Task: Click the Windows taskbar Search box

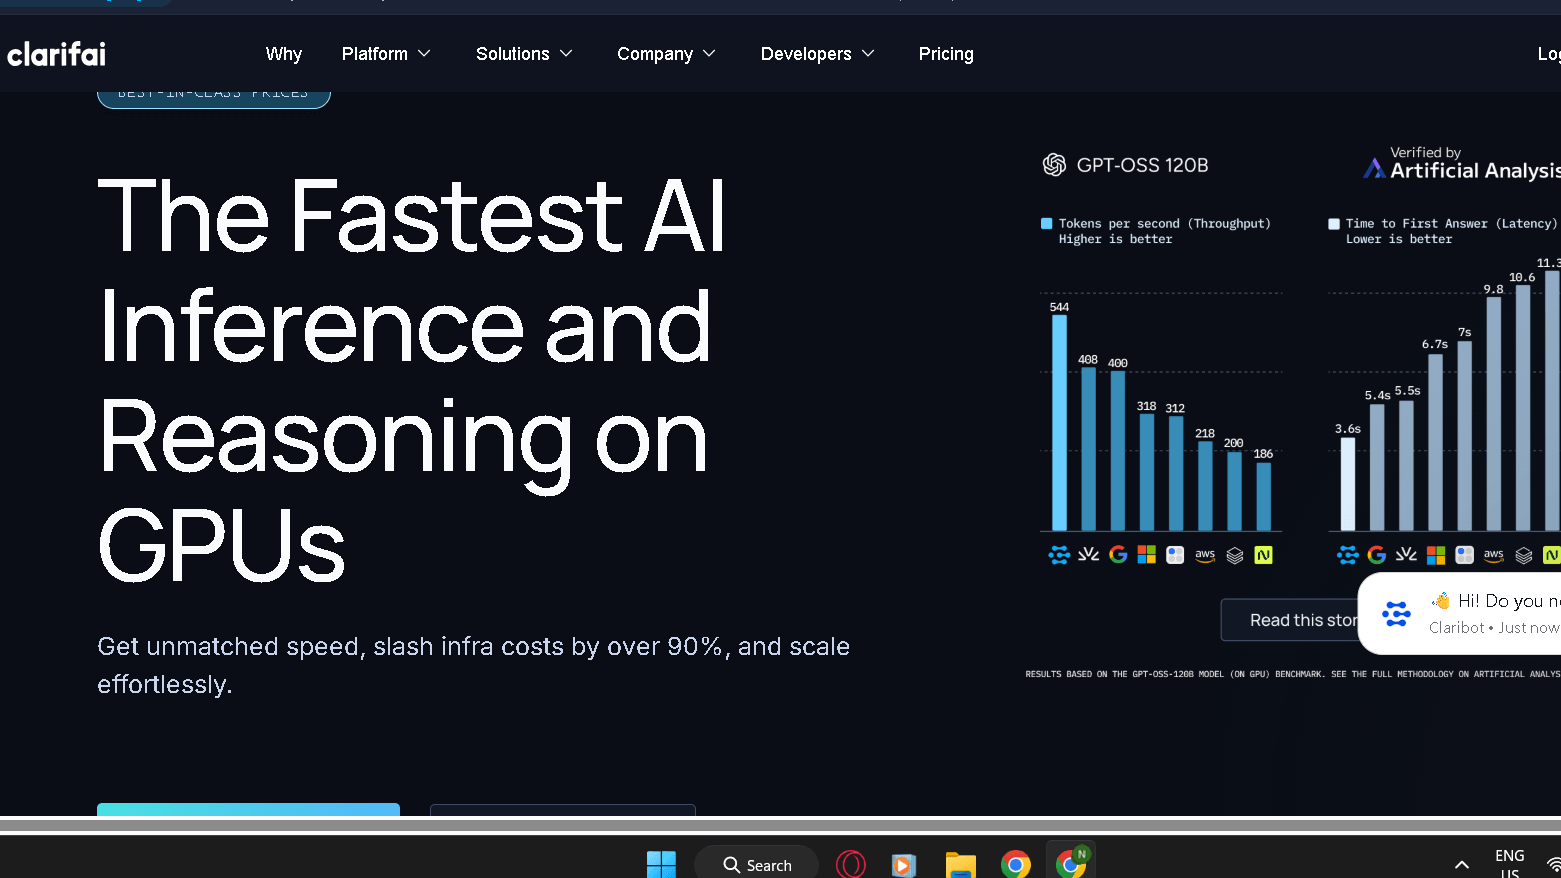Action: point(757,865)
